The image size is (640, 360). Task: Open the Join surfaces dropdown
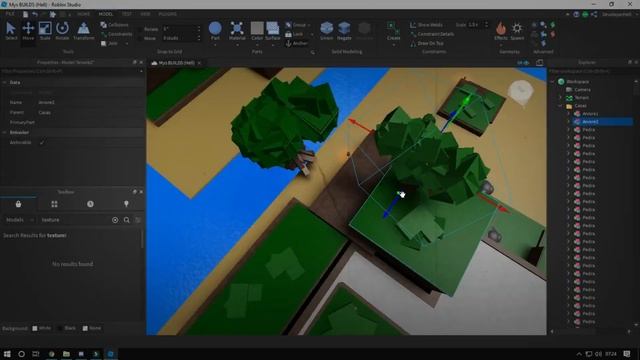pyautogui.click(x=127, y=43)
